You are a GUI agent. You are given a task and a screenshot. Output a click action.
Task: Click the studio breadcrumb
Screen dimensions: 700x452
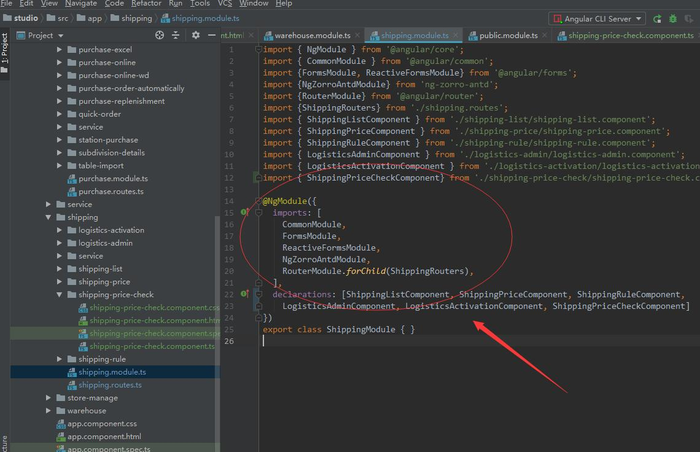pyautogui.click(x=21, y=18)
